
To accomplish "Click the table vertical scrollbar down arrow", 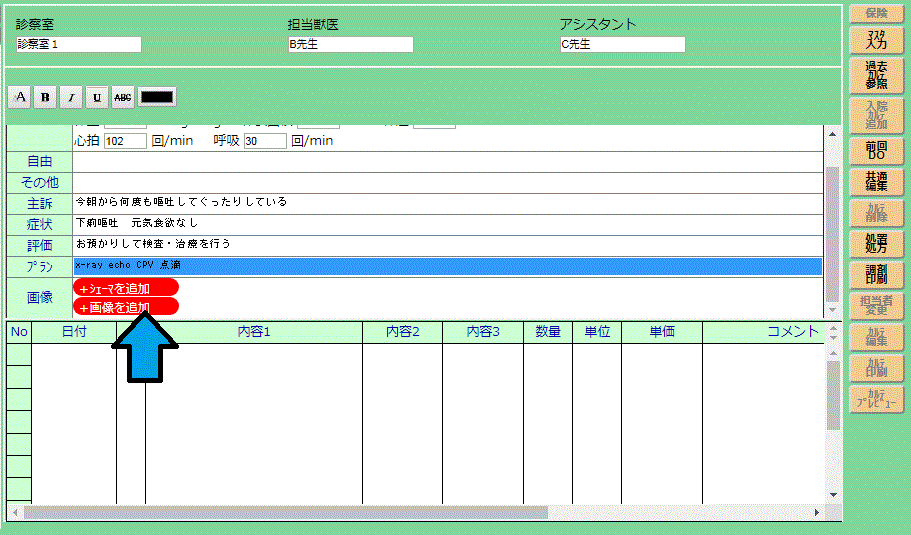I will coord(833,495).
